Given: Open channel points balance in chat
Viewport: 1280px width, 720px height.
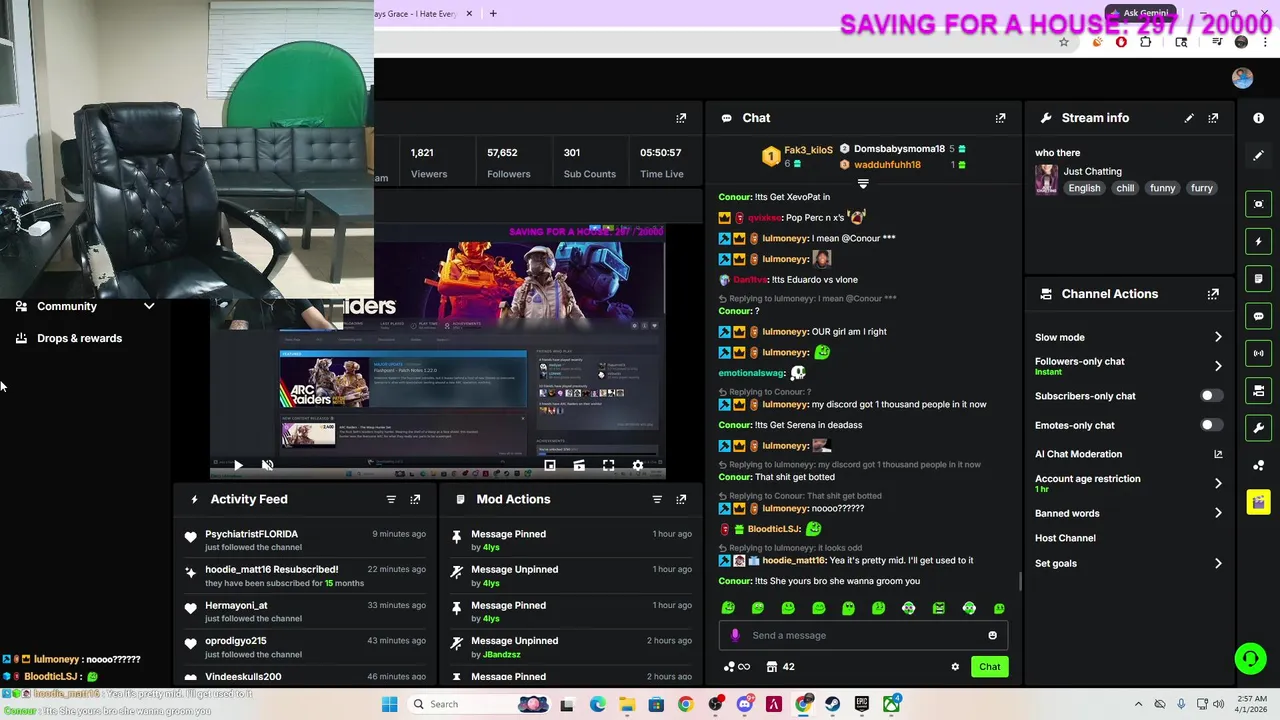Looking at the screenshot, I should [x=736, y=667].
